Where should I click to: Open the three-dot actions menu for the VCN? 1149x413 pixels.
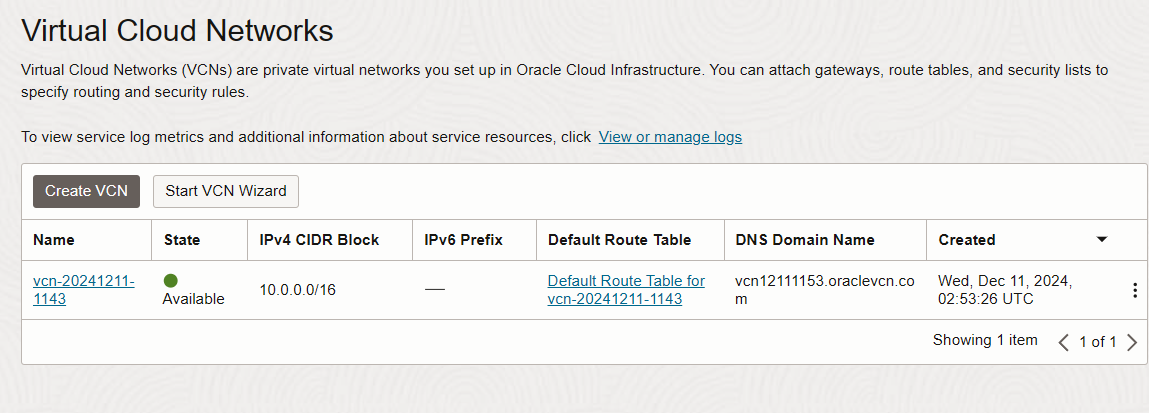click(1134, 290)
